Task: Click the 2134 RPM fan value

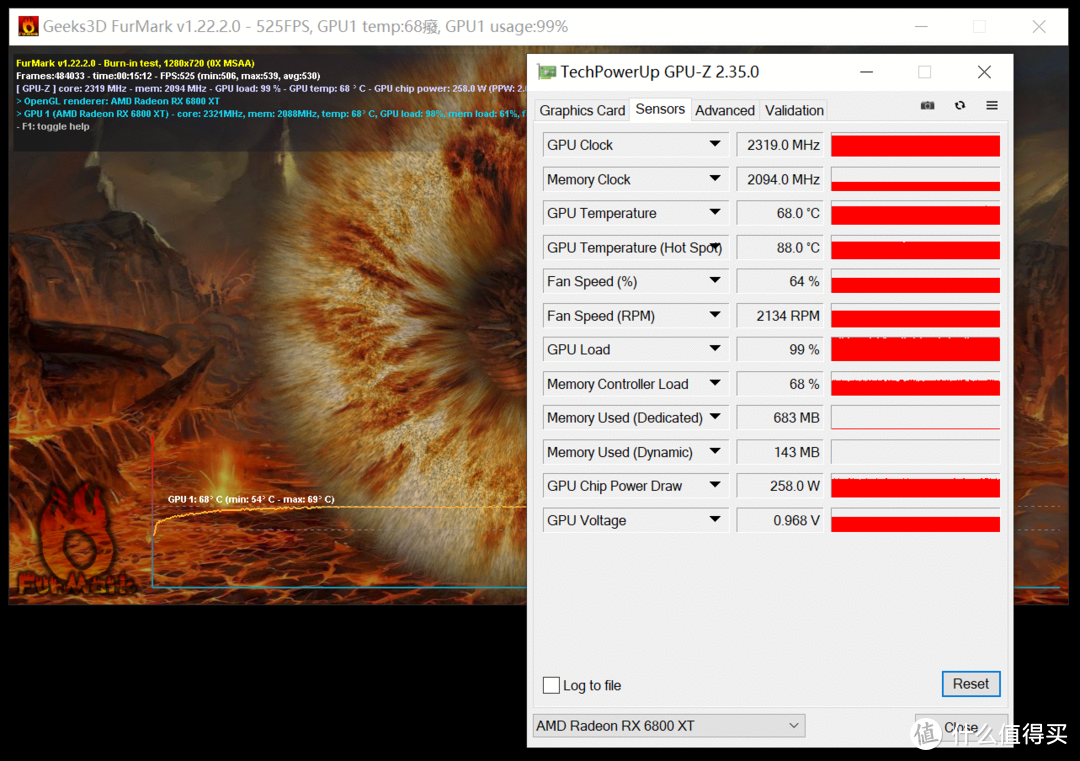Action: point(780,315)
